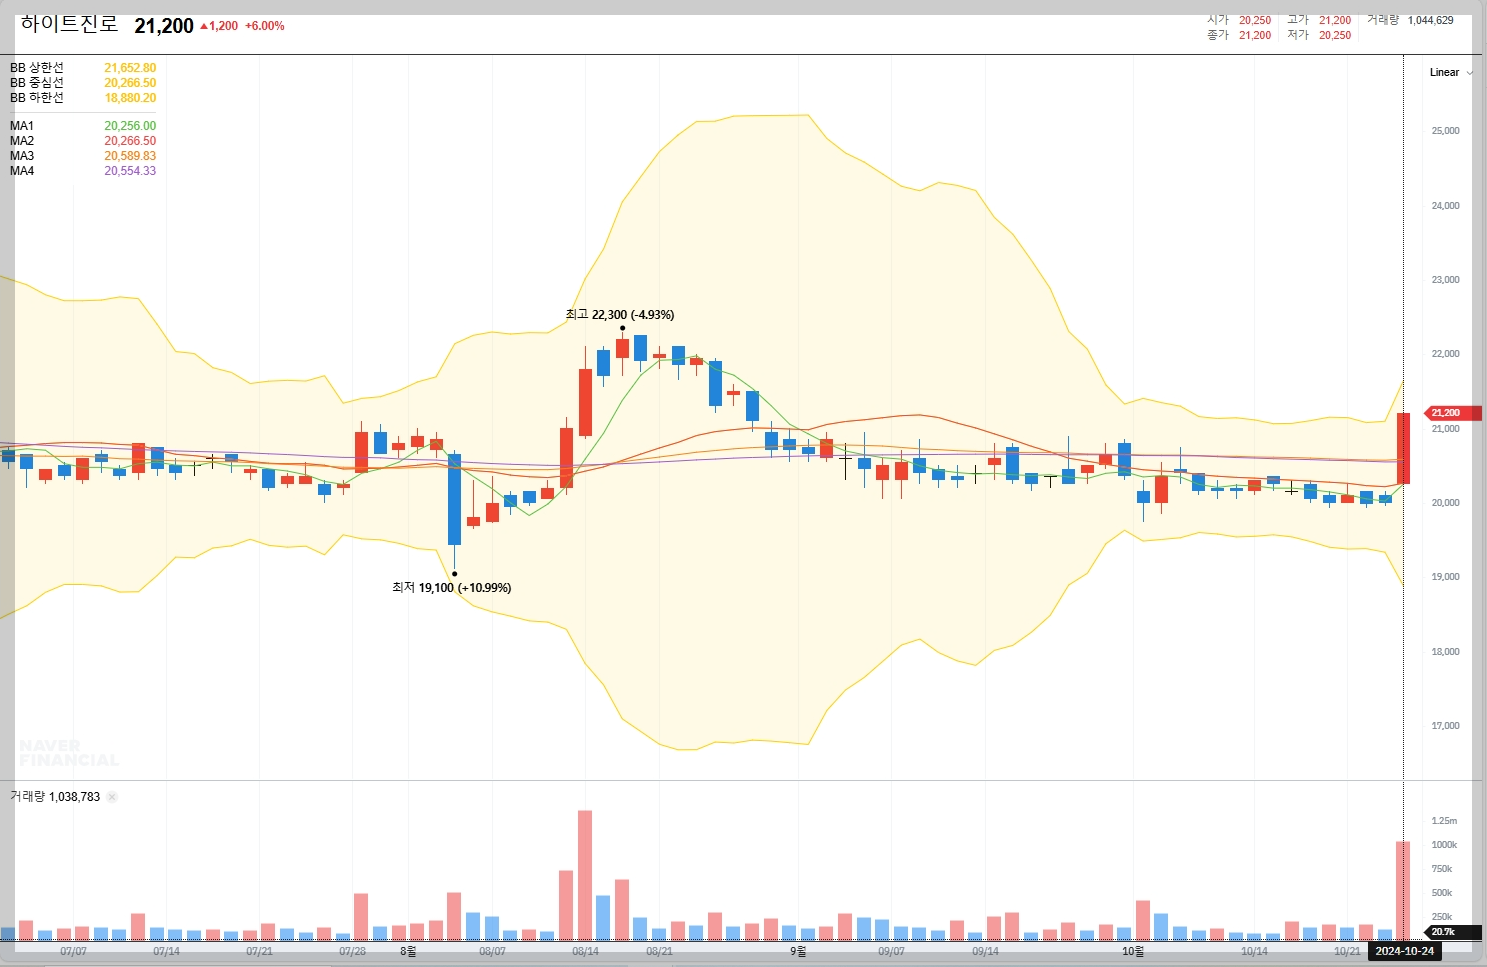Remove the 거래량 volume indicator with the x icon
1487x967 pixels.
point(112,797)
